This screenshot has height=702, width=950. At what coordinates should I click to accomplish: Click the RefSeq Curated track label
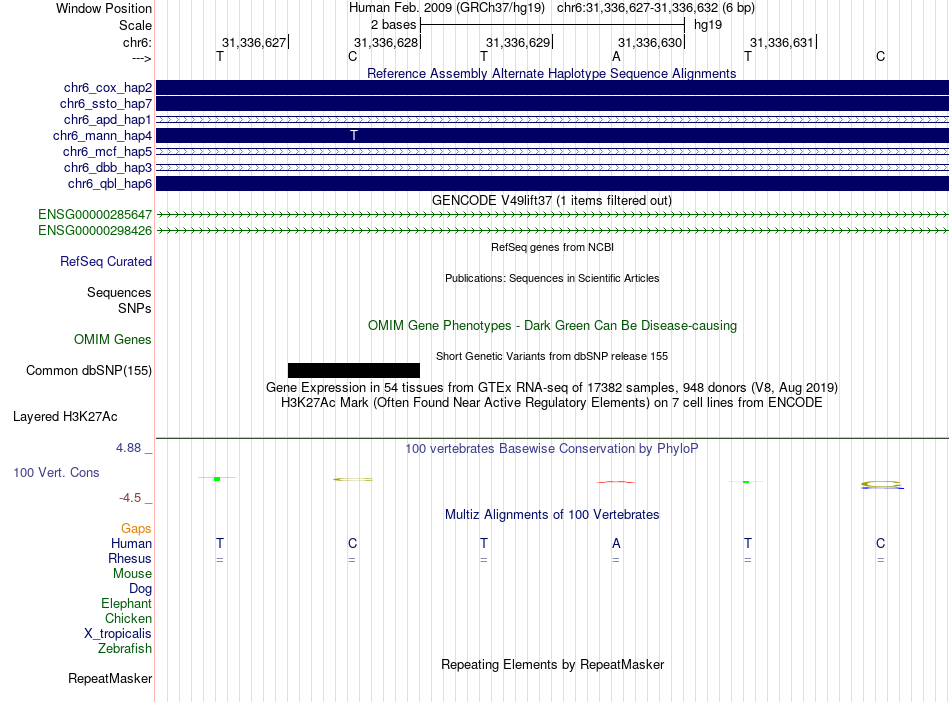pos(106,262)
